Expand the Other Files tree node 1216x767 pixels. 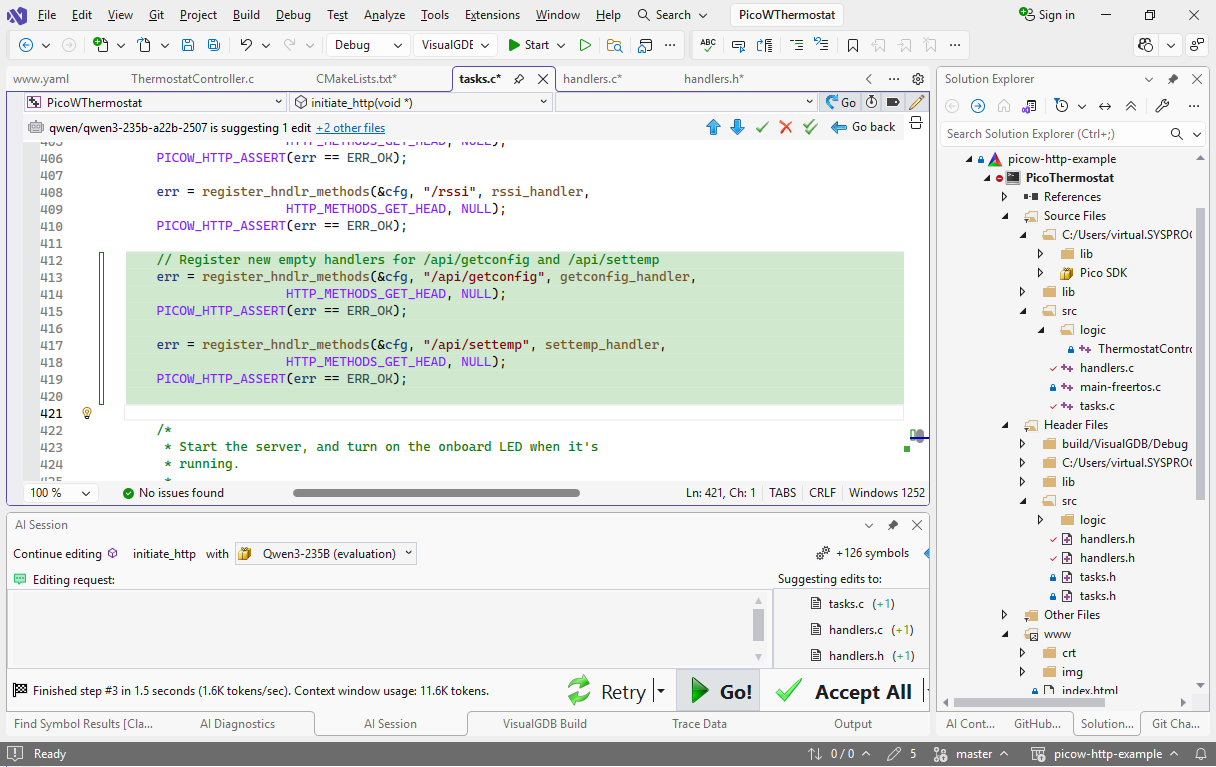[1004, 615]
